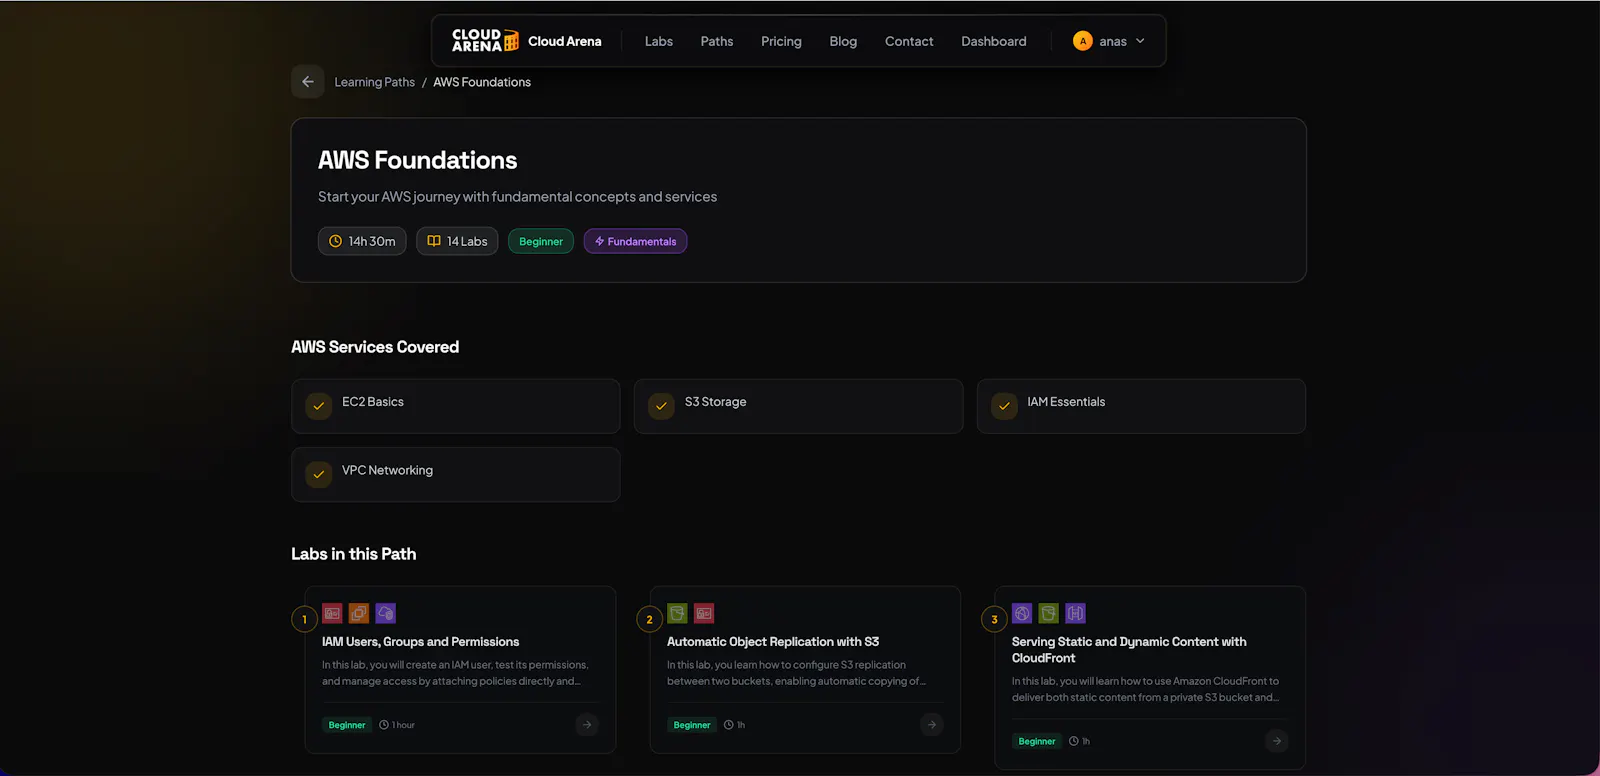Image resolution: width=1600 pixels, height=776 pixels.
Task: Click the lightning icon in Fundamentals tag
Action: pyautogui.click(x=600, y=241)
